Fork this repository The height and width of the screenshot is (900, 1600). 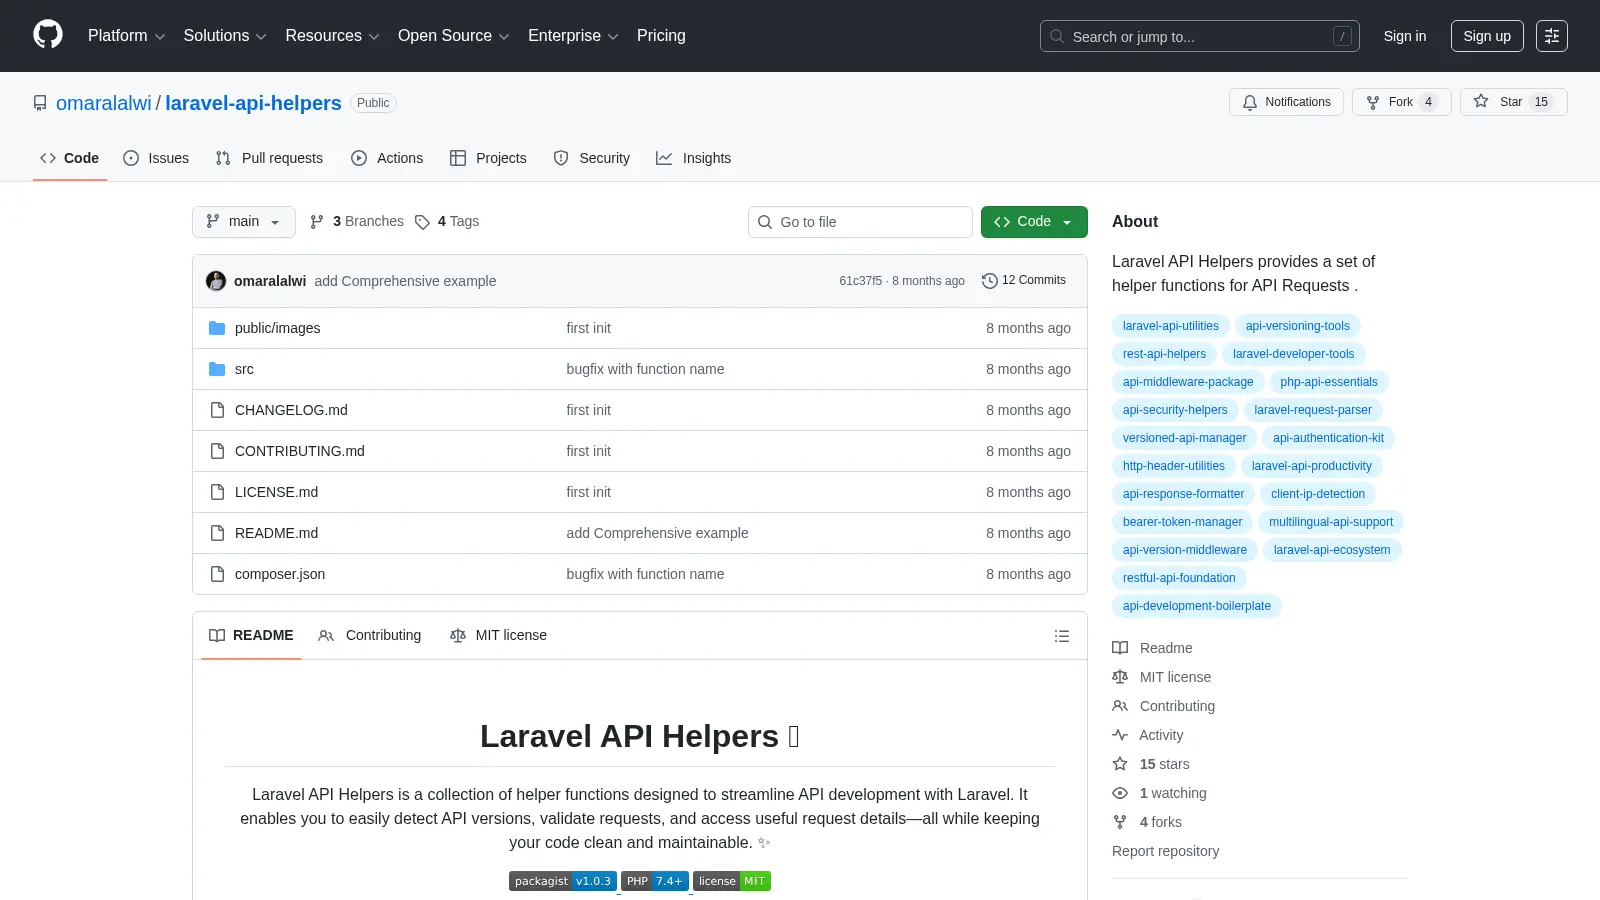point(1401,102)
